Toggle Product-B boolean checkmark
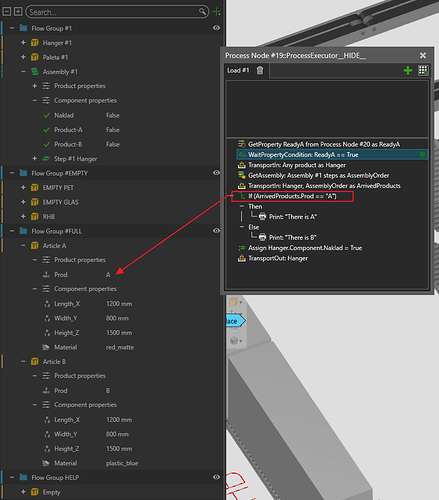Viewport: 439px width, 500px height. pyautogui.click(x=47, y=144)
